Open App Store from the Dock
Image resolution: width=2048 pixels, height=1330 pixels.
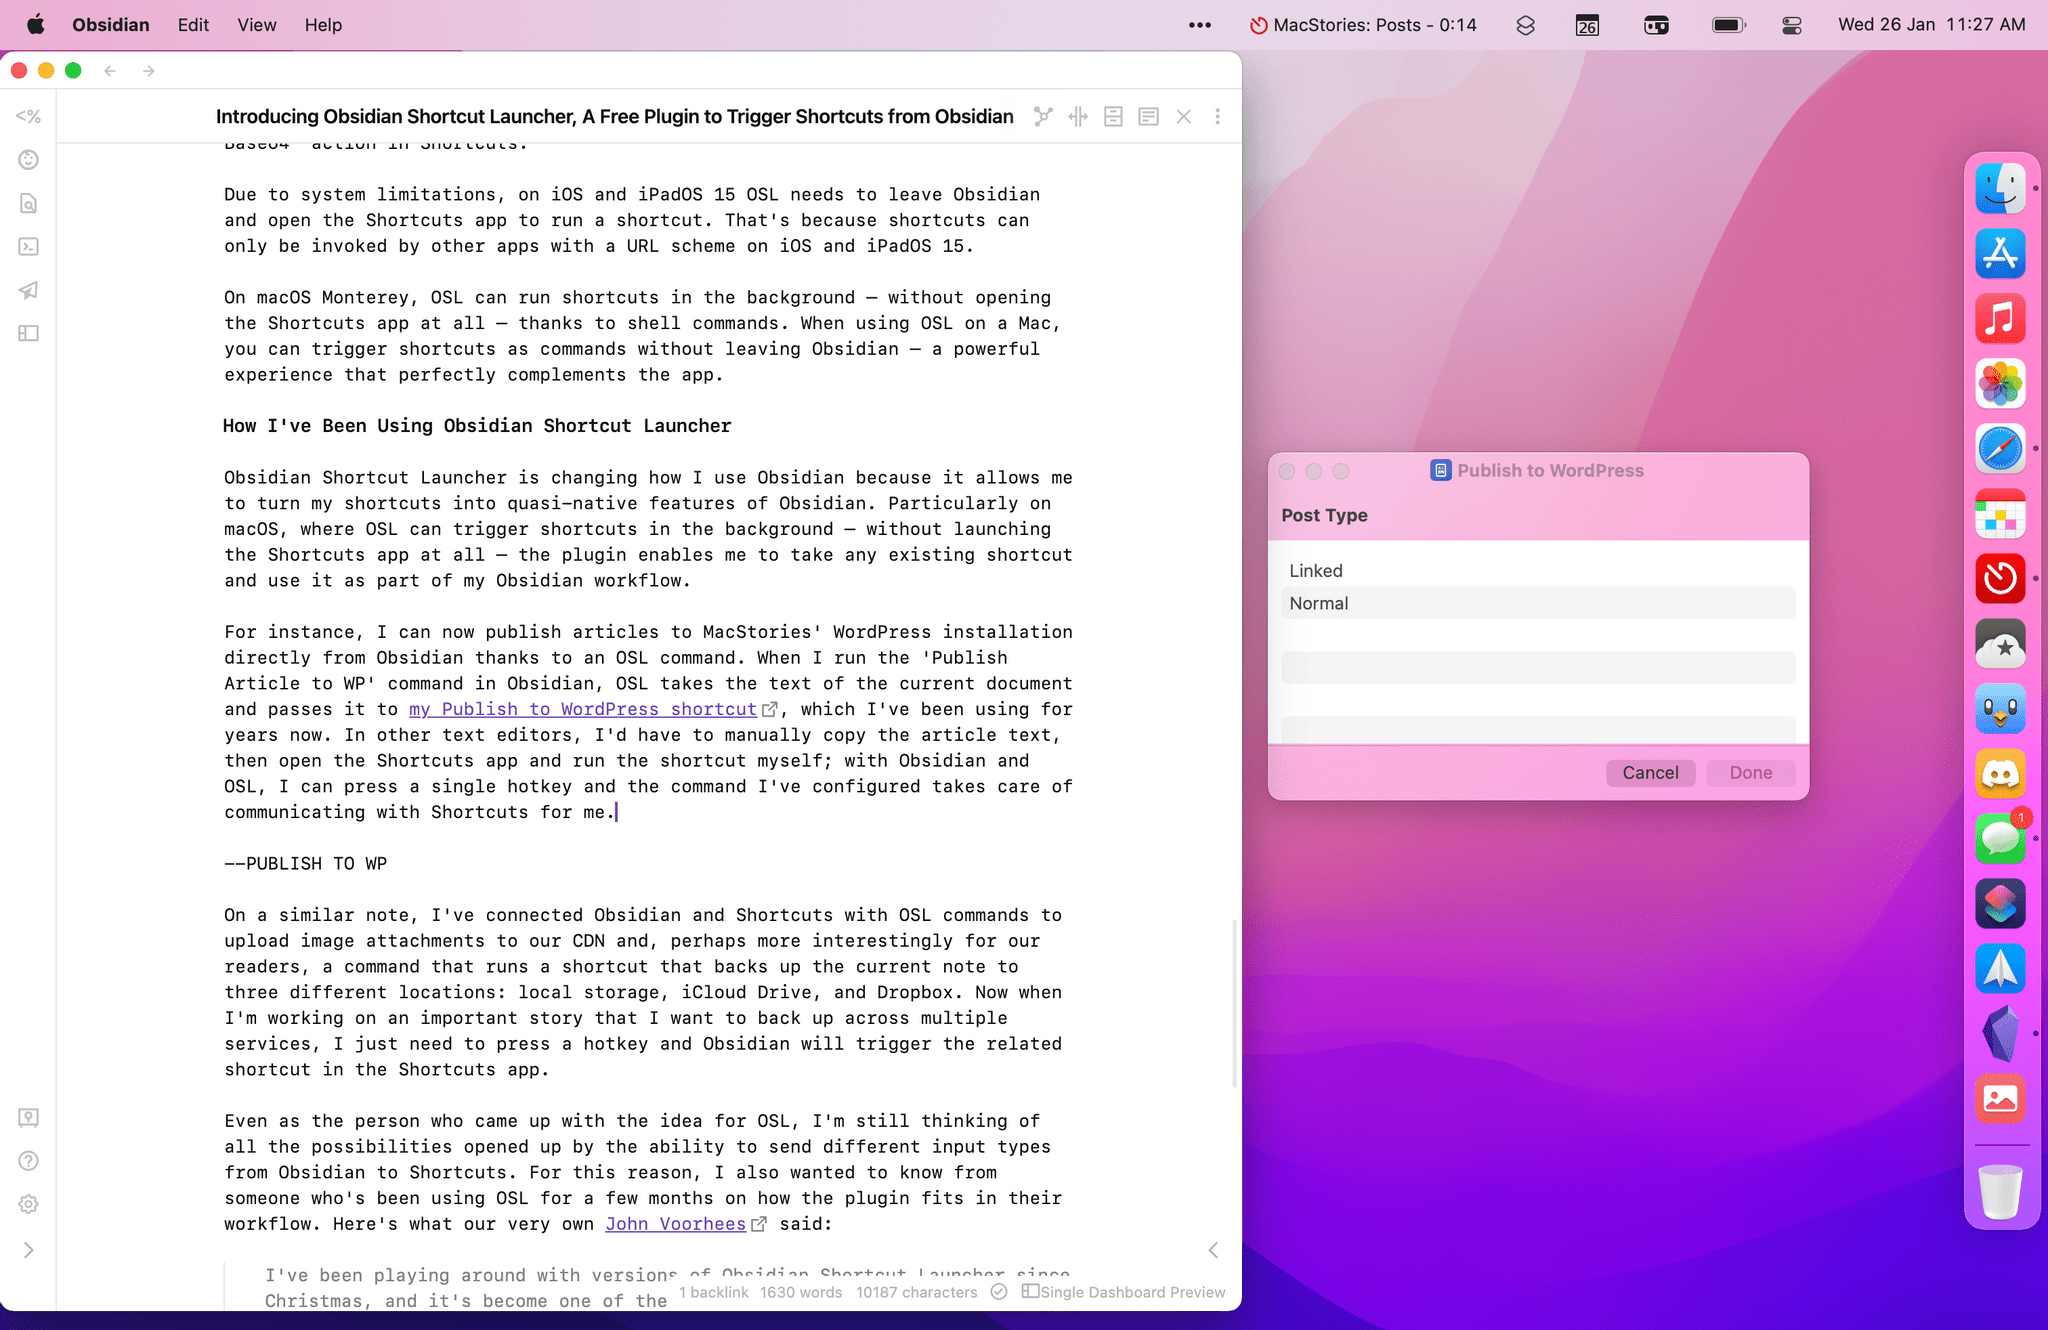(2000, 254)
